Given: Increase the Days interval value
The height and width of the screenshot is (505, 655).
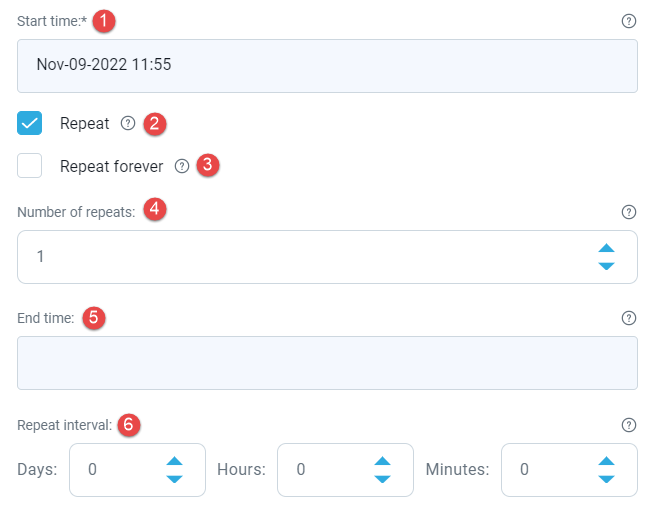Looking at the screenshot, I should [174, 461].
